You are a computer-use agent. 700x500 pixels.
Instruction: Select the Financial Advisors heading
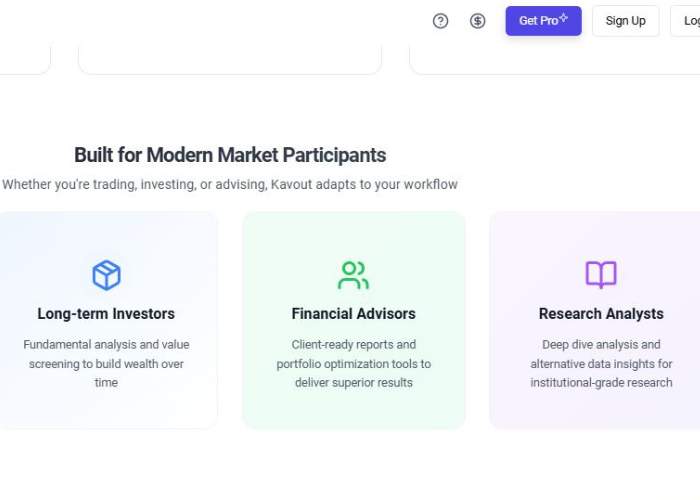(x=354, y=314)
